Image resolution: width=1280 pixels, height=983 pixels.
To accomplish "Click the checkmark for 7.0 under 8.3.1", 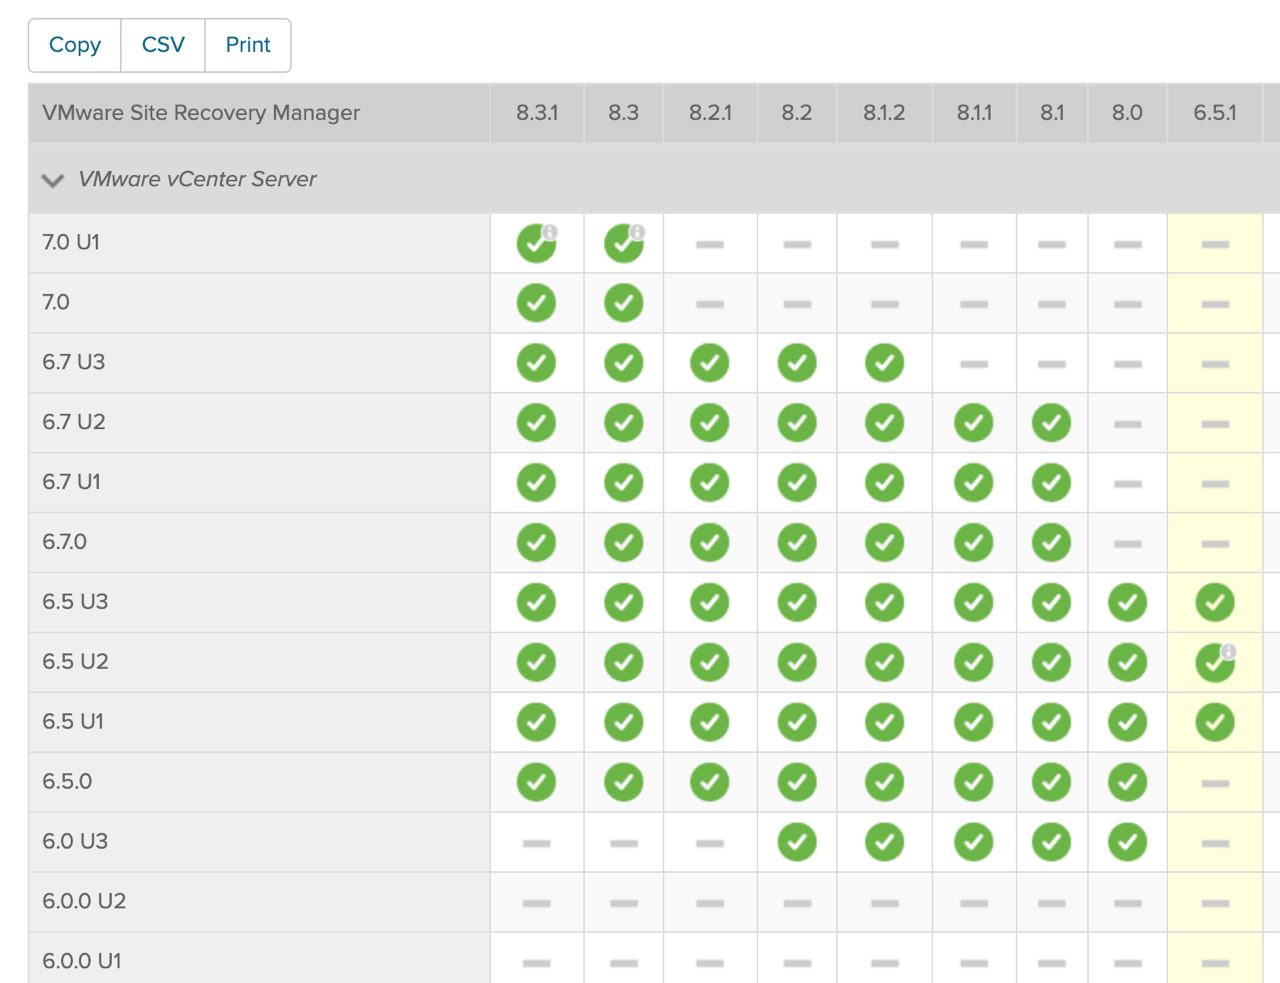I will (536, 302).
